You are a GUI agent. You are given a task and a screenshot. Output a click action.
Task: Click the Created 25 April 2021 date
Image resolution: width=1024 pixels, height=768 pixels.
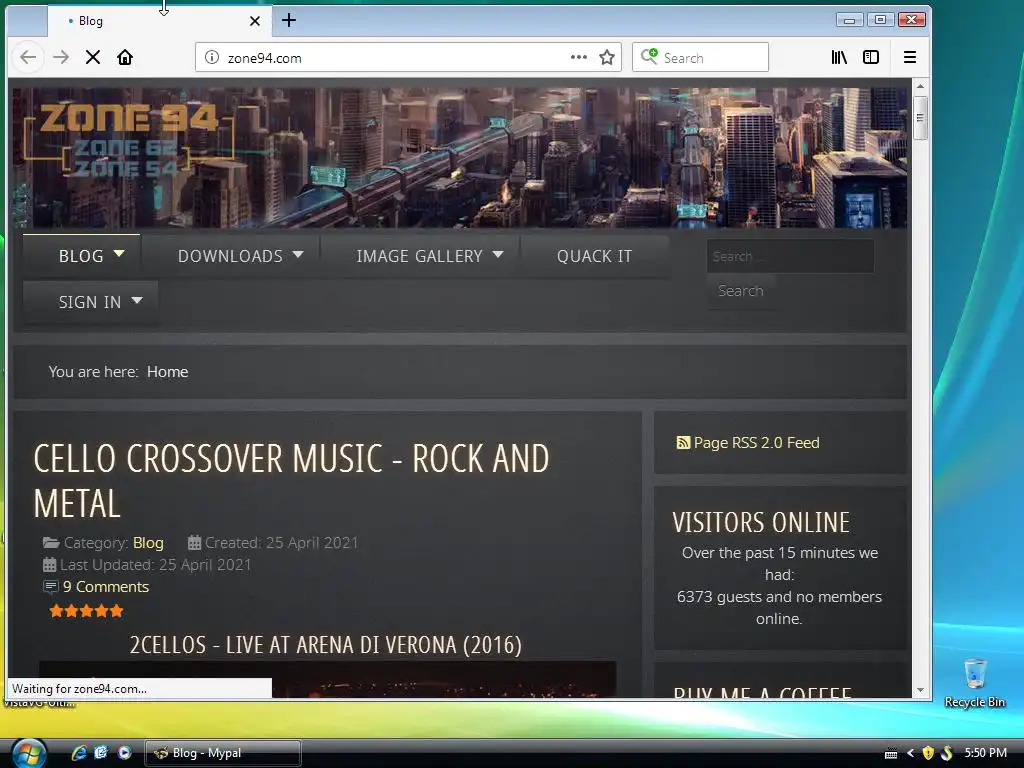coord(281,543)
